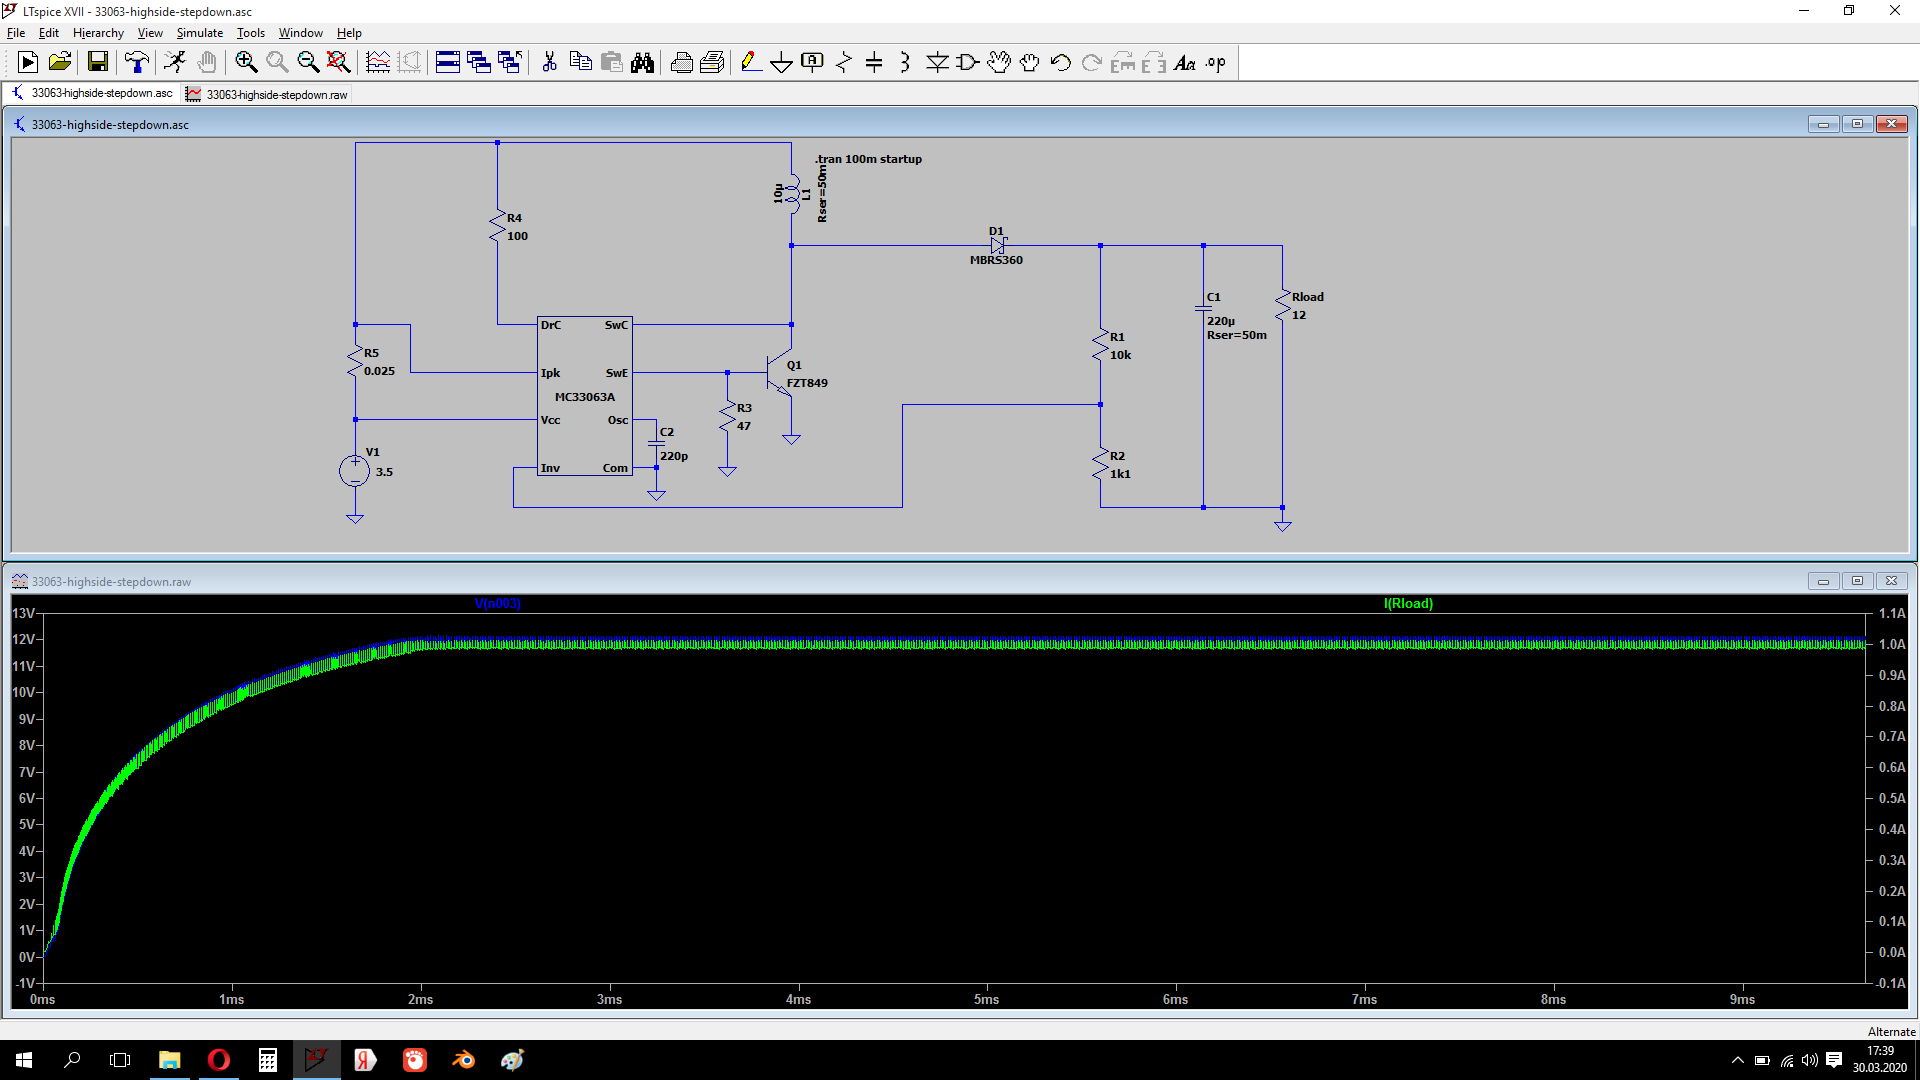This screenshot has width=1920, height=1080.
Task: Click the R5 0.025 resistor value
Action: click(x=379, y=371)
